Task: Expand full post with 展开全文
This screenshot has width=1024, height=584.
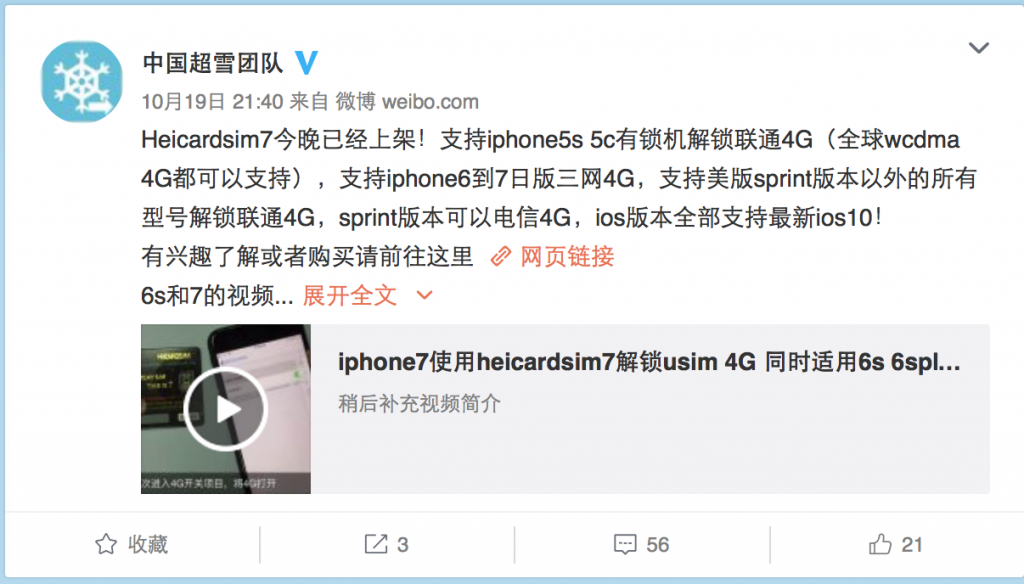Action: [x=349, y=296]
